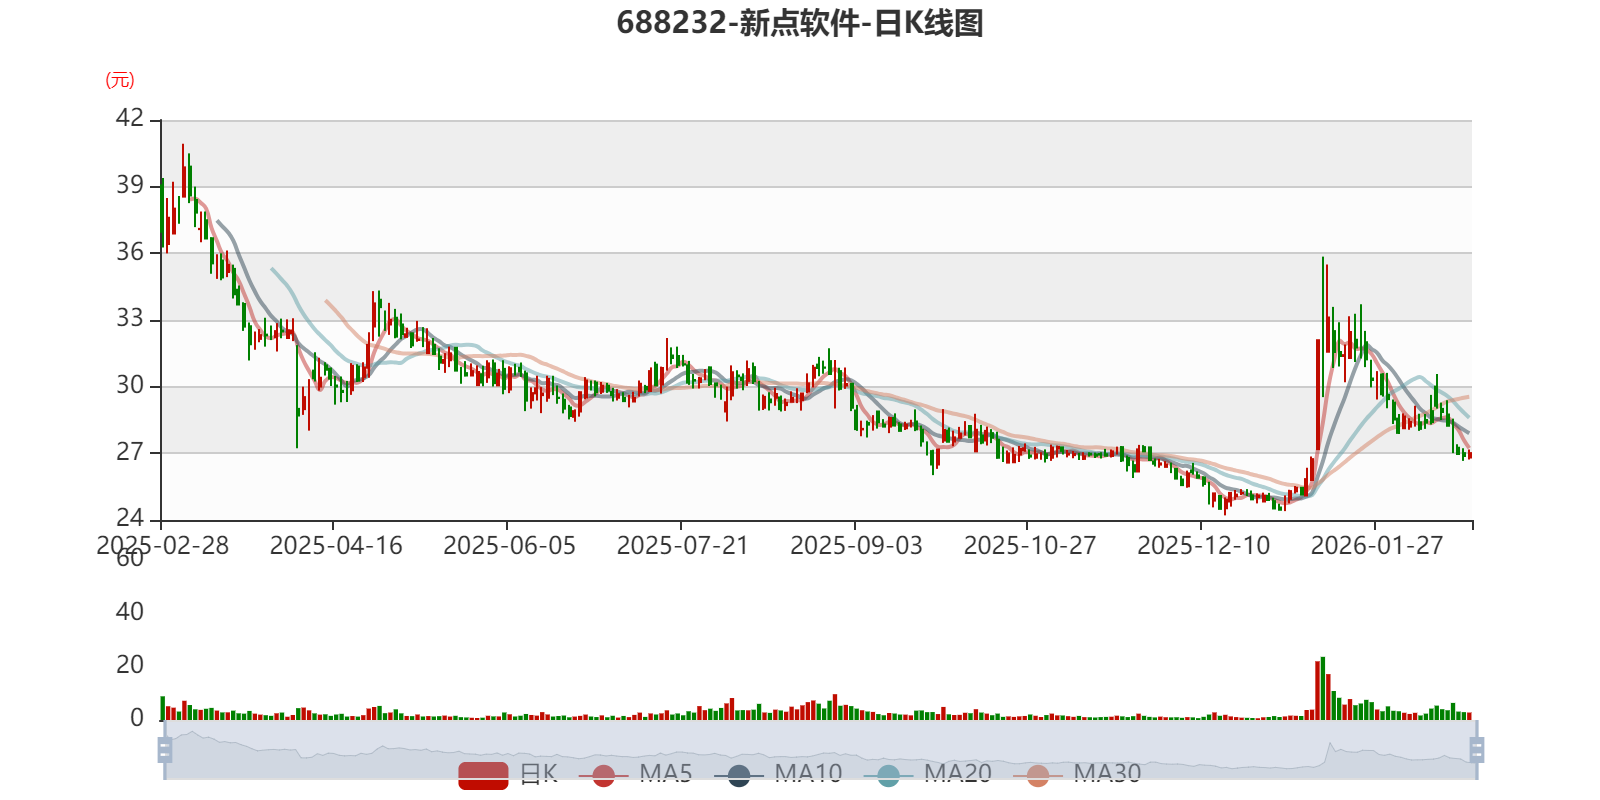Image resolution: width=1600 pixels, height=800 pixels.
Task: Click the (元) unit label
Action: pos(120,80)
